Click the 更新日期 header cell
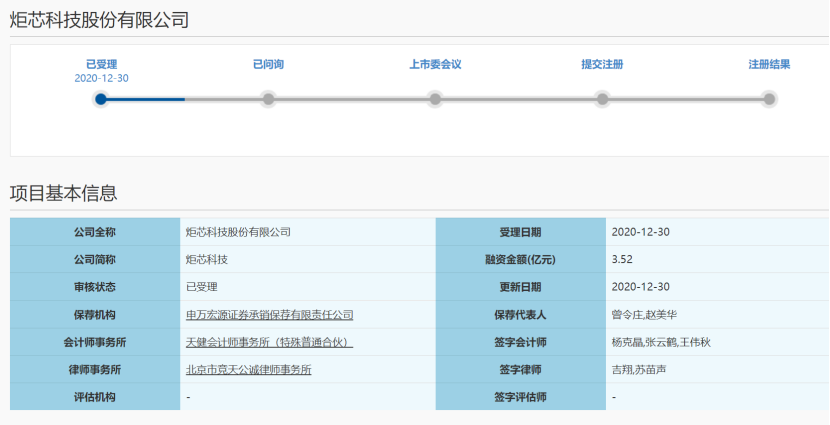This screenshot has width=830, height=425. point(520,287)
